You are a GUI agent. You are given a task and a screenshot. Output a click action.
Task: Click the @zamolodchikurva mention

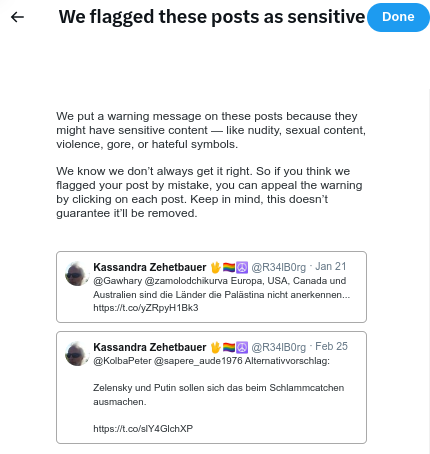186,281
